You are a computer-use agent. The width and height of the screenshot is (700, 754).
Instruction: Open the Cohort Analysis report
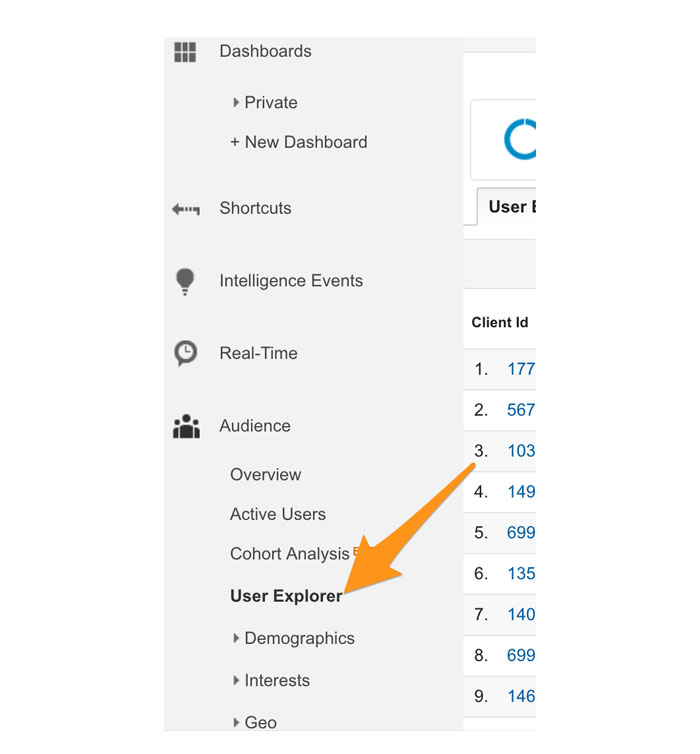click(289, 554)
